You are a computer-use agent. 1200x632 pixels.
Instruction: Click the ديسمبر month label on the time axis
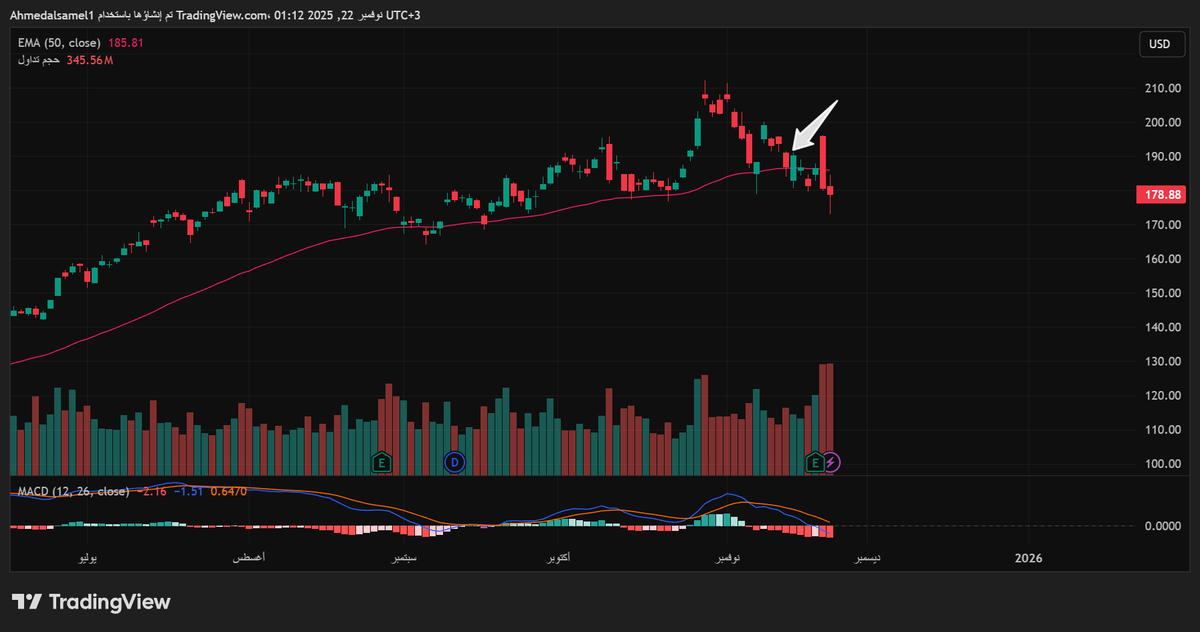pyautogui.click(x=867, y=559)
